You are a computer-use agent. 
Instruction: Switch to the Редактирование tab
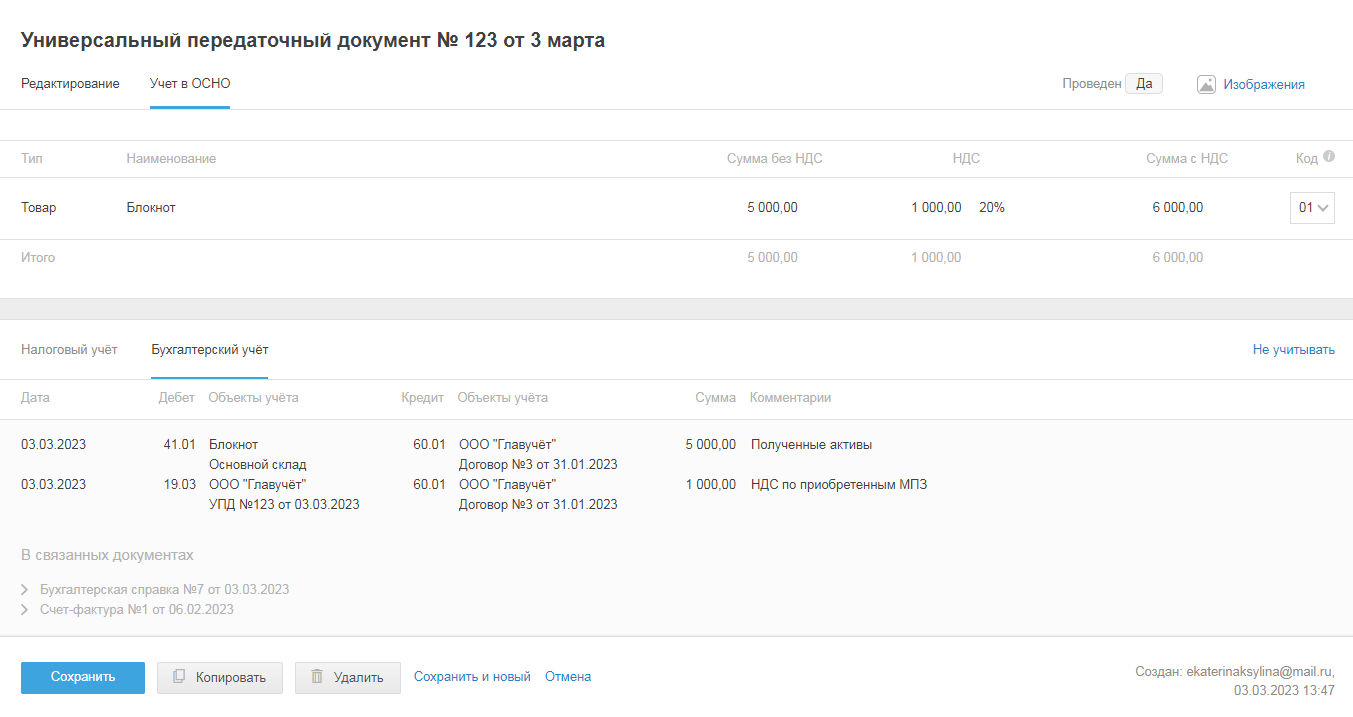pos(70,84)
